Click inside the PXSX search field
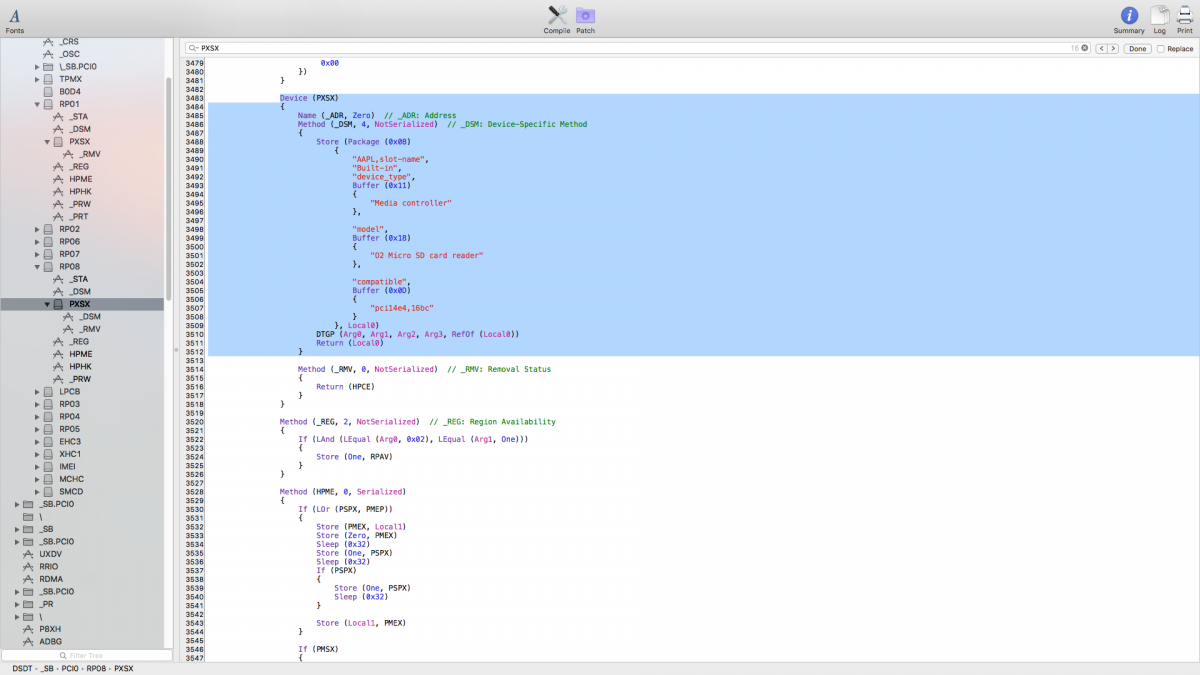This screenshot has width=1200, height=675. tap(640, 48)
